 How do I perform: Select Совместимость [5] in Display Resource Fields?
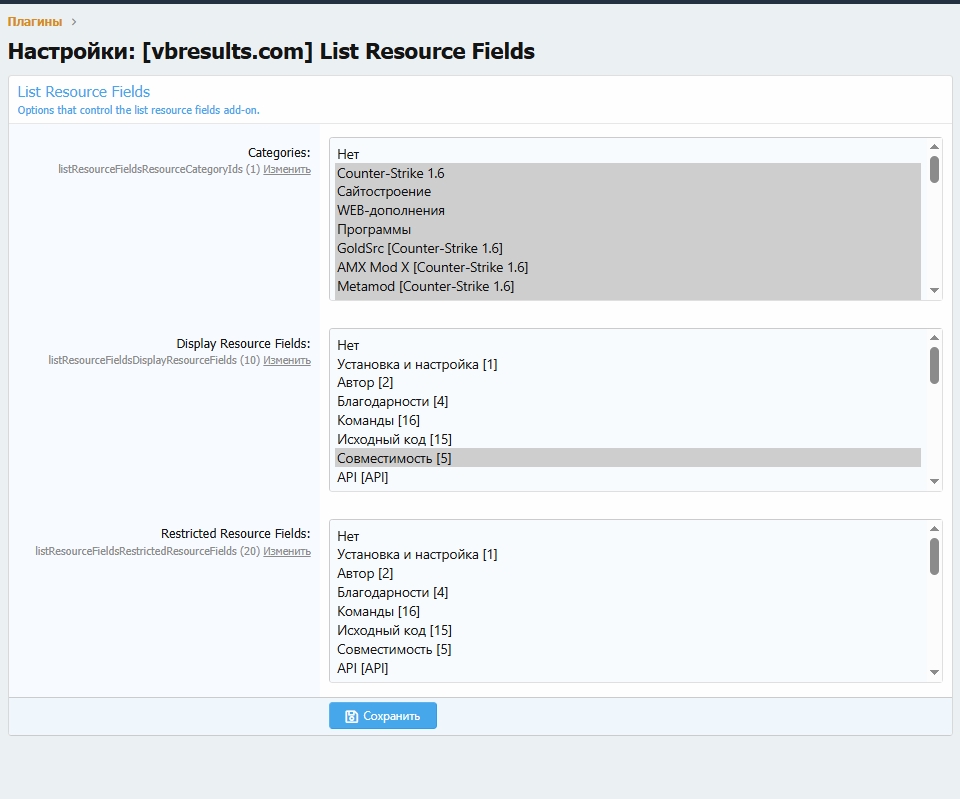394,458
